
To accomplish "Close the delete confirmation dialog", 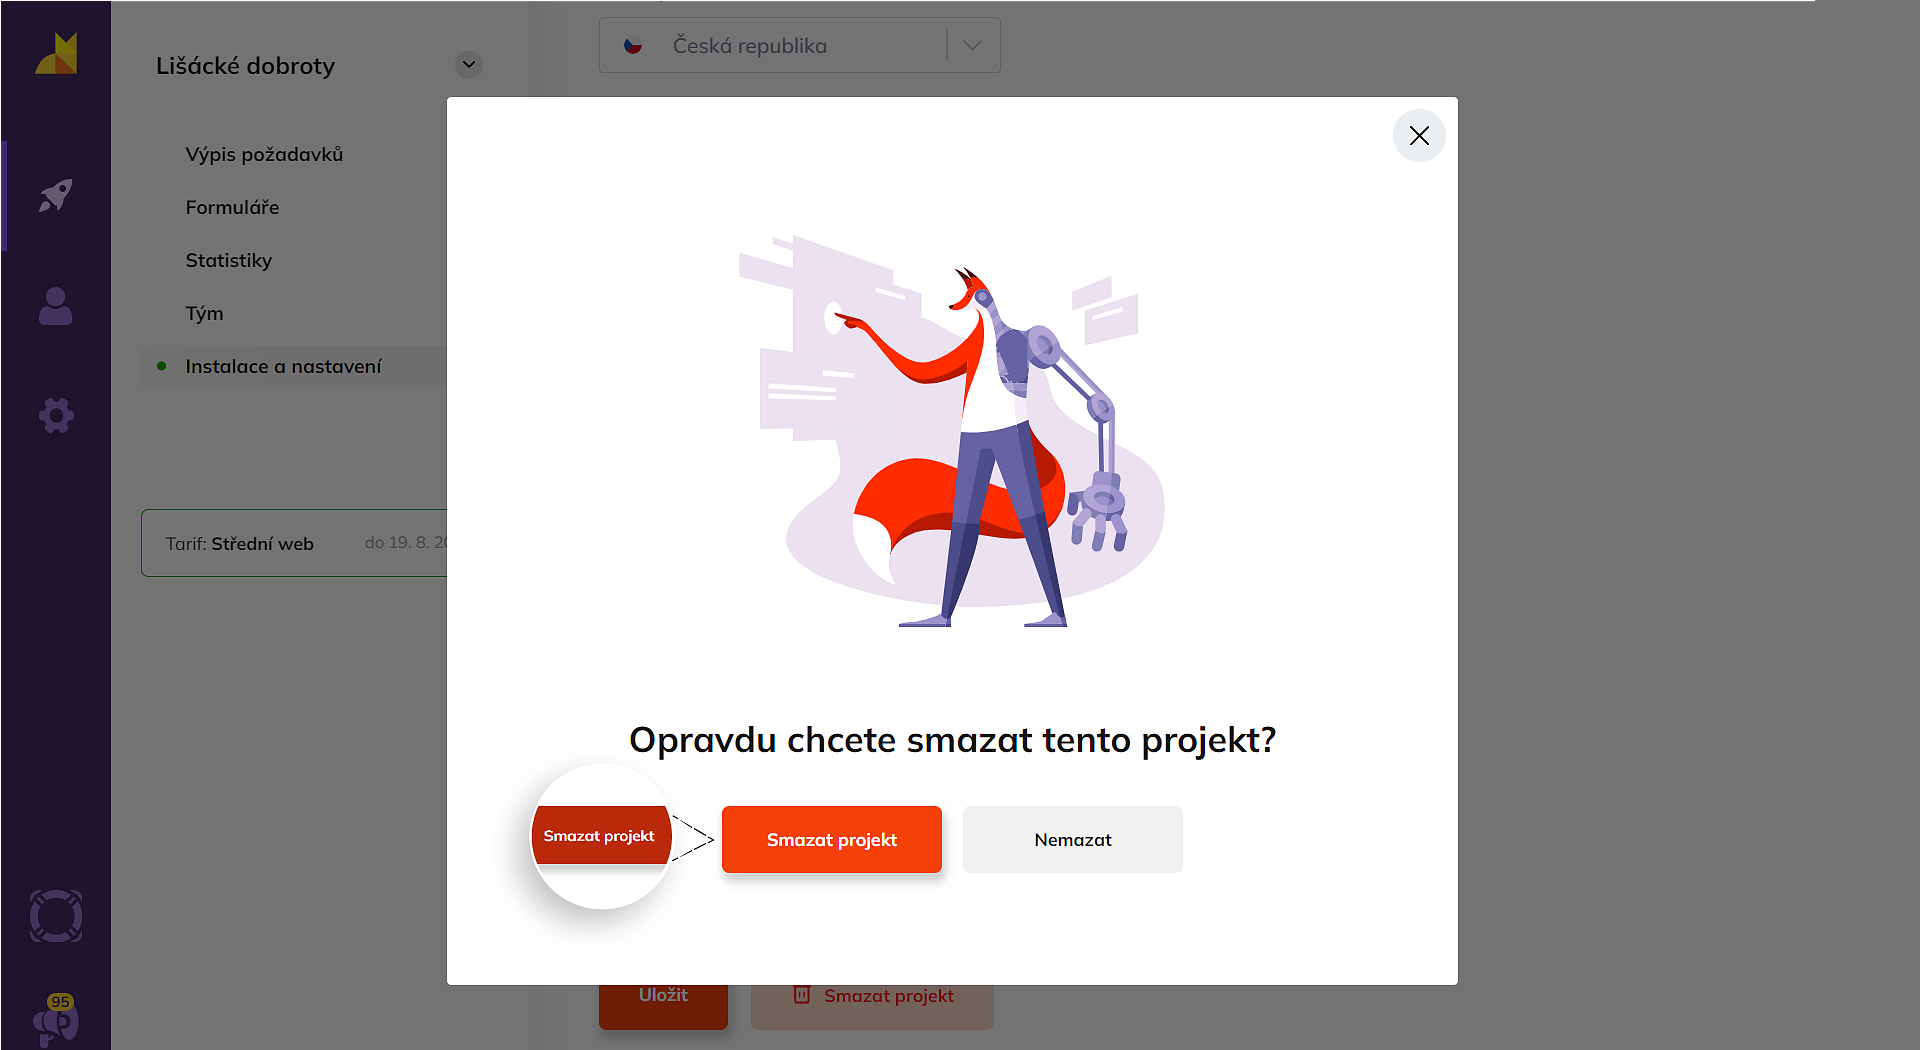I will 1419,136.
